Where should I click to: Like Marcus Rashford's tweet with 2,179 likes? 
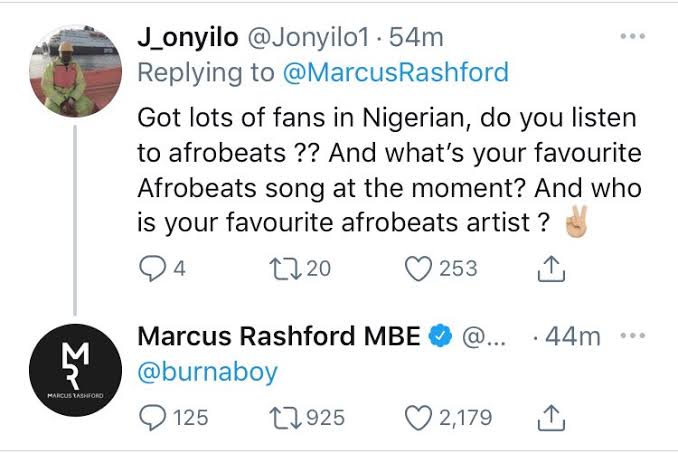[x=421, y=416]
